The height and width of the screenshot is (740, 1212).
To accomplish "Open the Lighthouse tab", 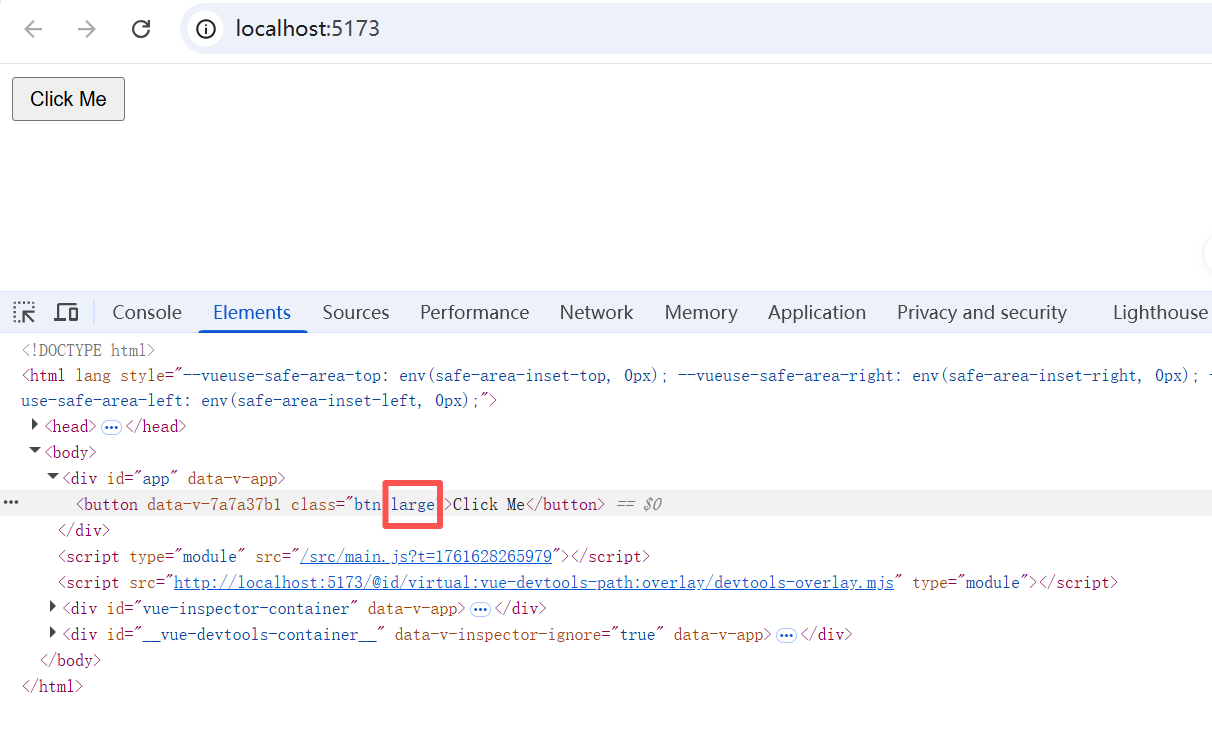I will click(x=1160, y=312).
